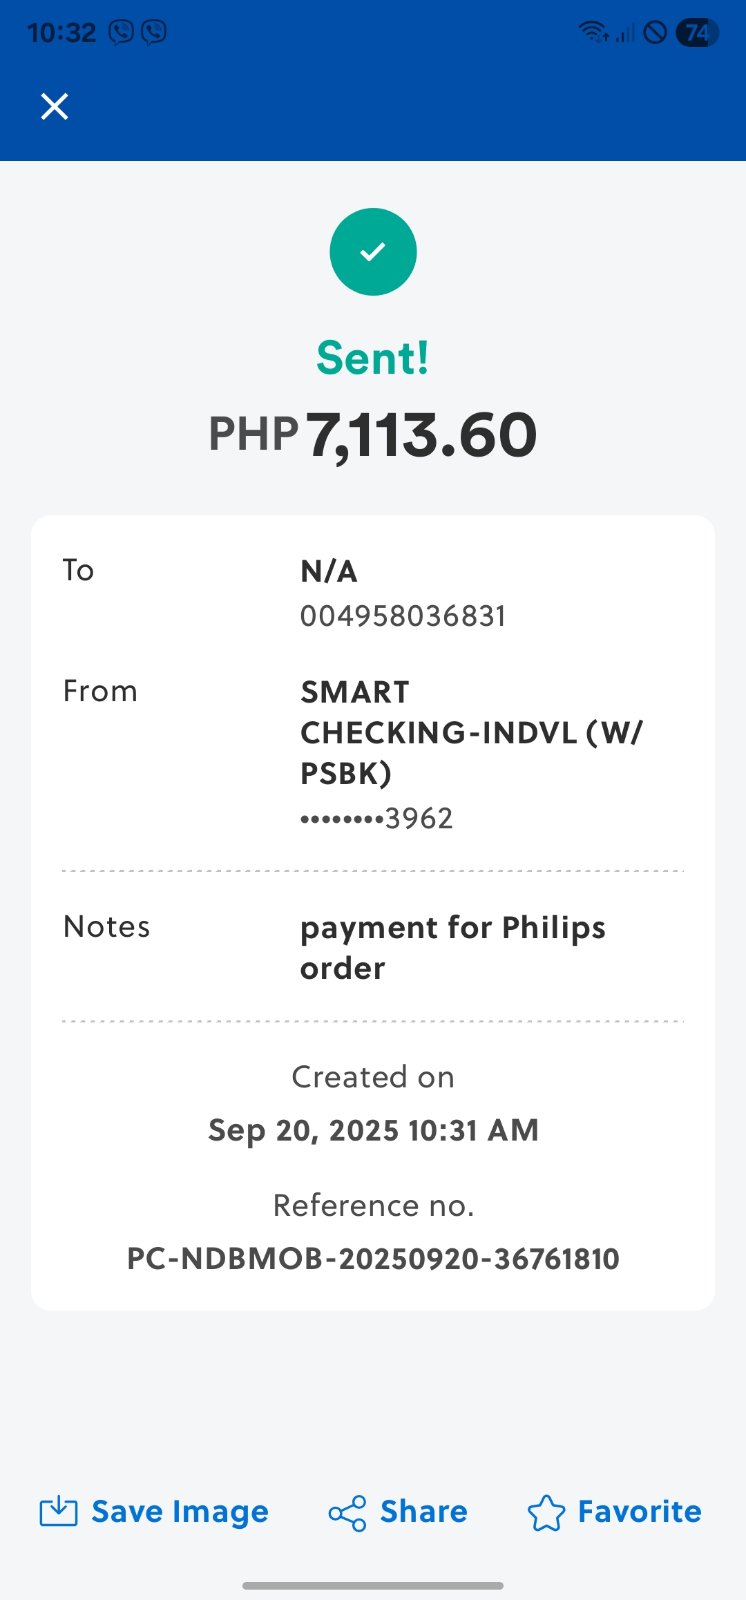The width and height of the screenshot is (746, 1600).
Task: Tap the Wi-Fi status bar icon
Action: [593, 32]
